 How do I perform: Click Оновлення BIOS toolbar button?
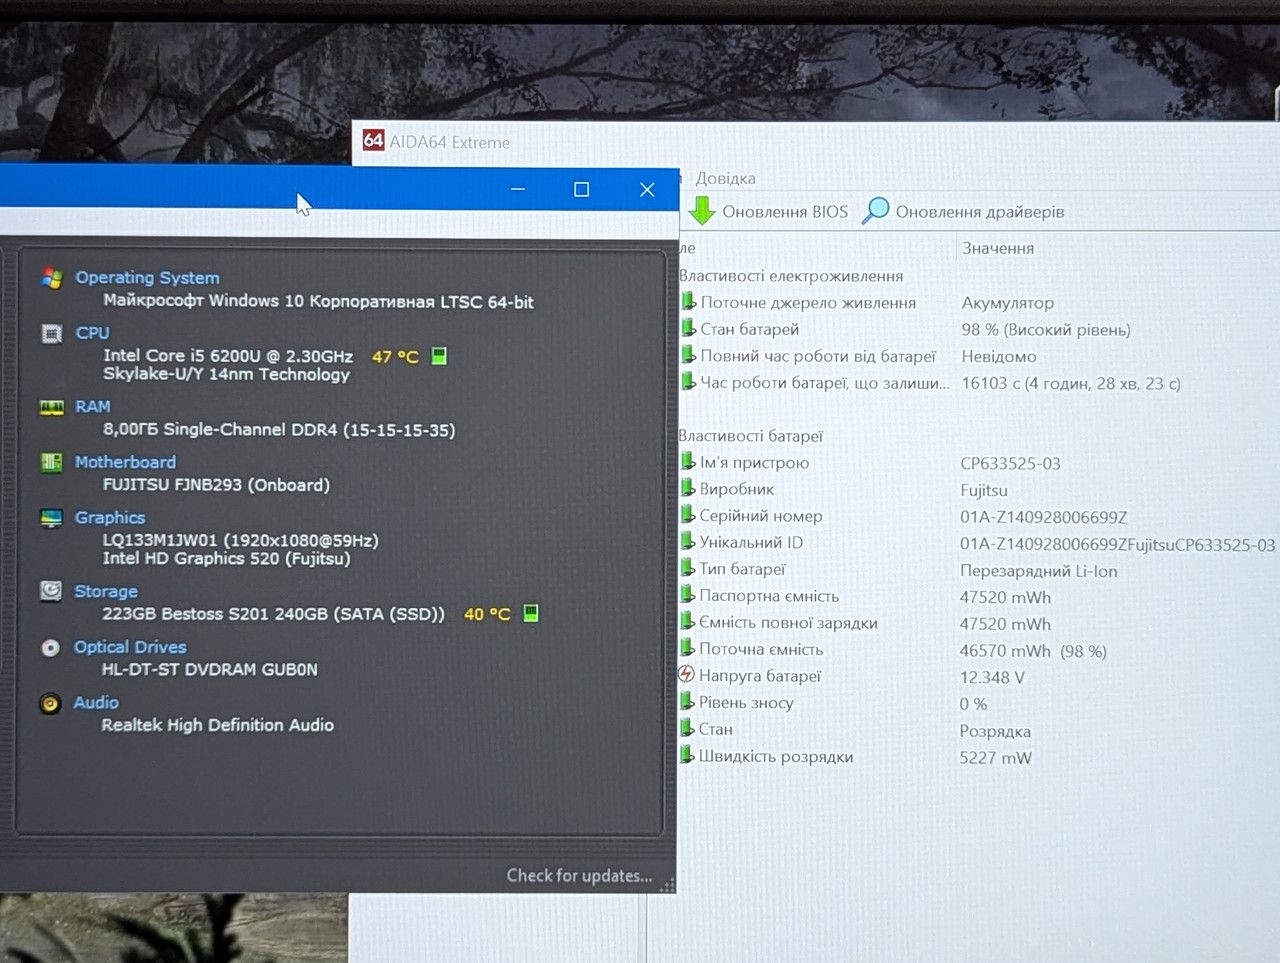point(768,211)
